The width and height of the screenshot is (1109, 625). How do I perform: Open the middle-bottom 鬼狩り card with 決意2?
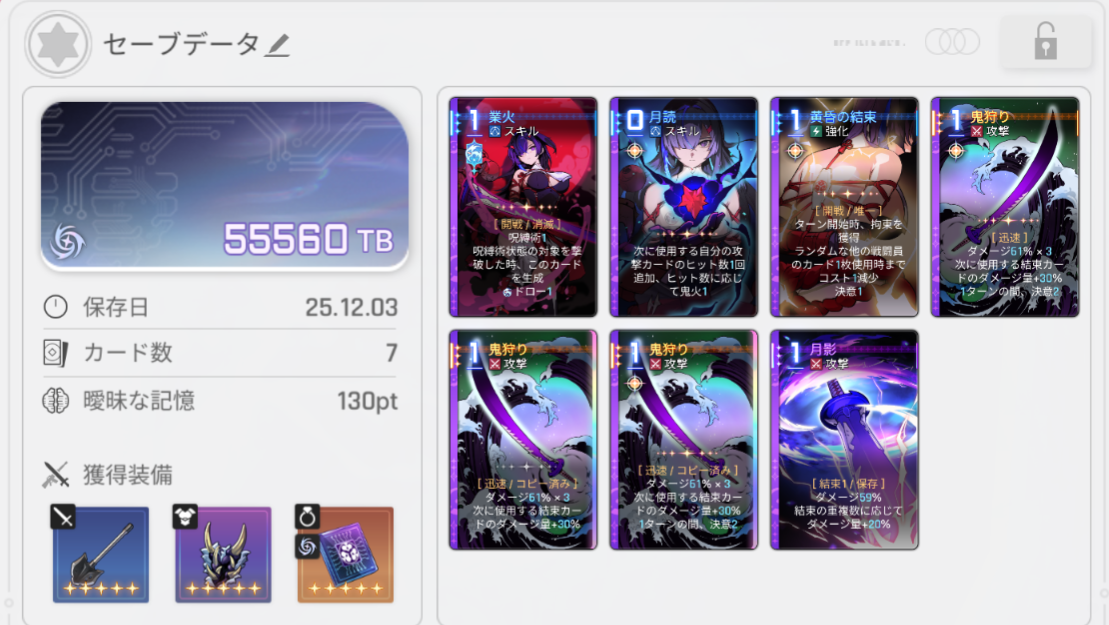tap(684, 440)
